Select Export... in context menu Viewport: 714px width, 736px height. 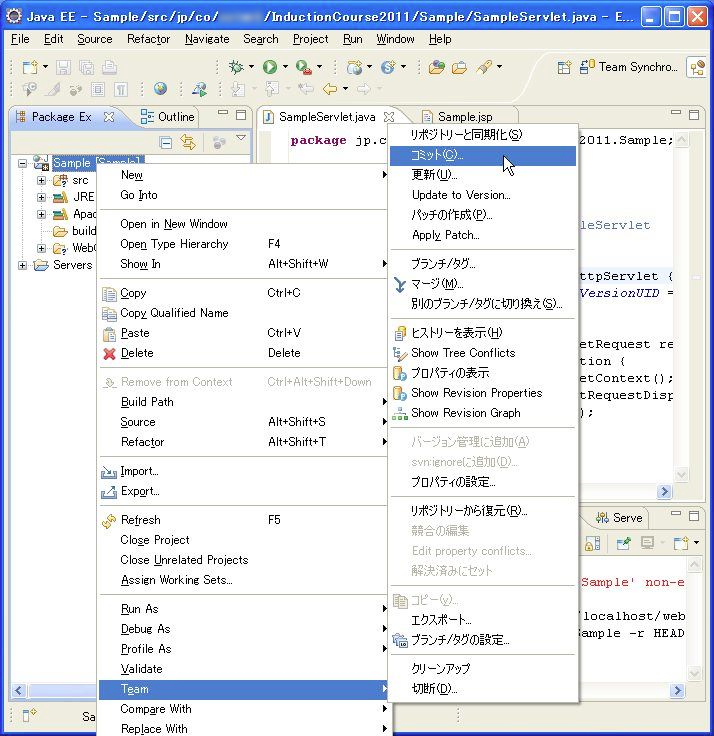tap(244, 491)
